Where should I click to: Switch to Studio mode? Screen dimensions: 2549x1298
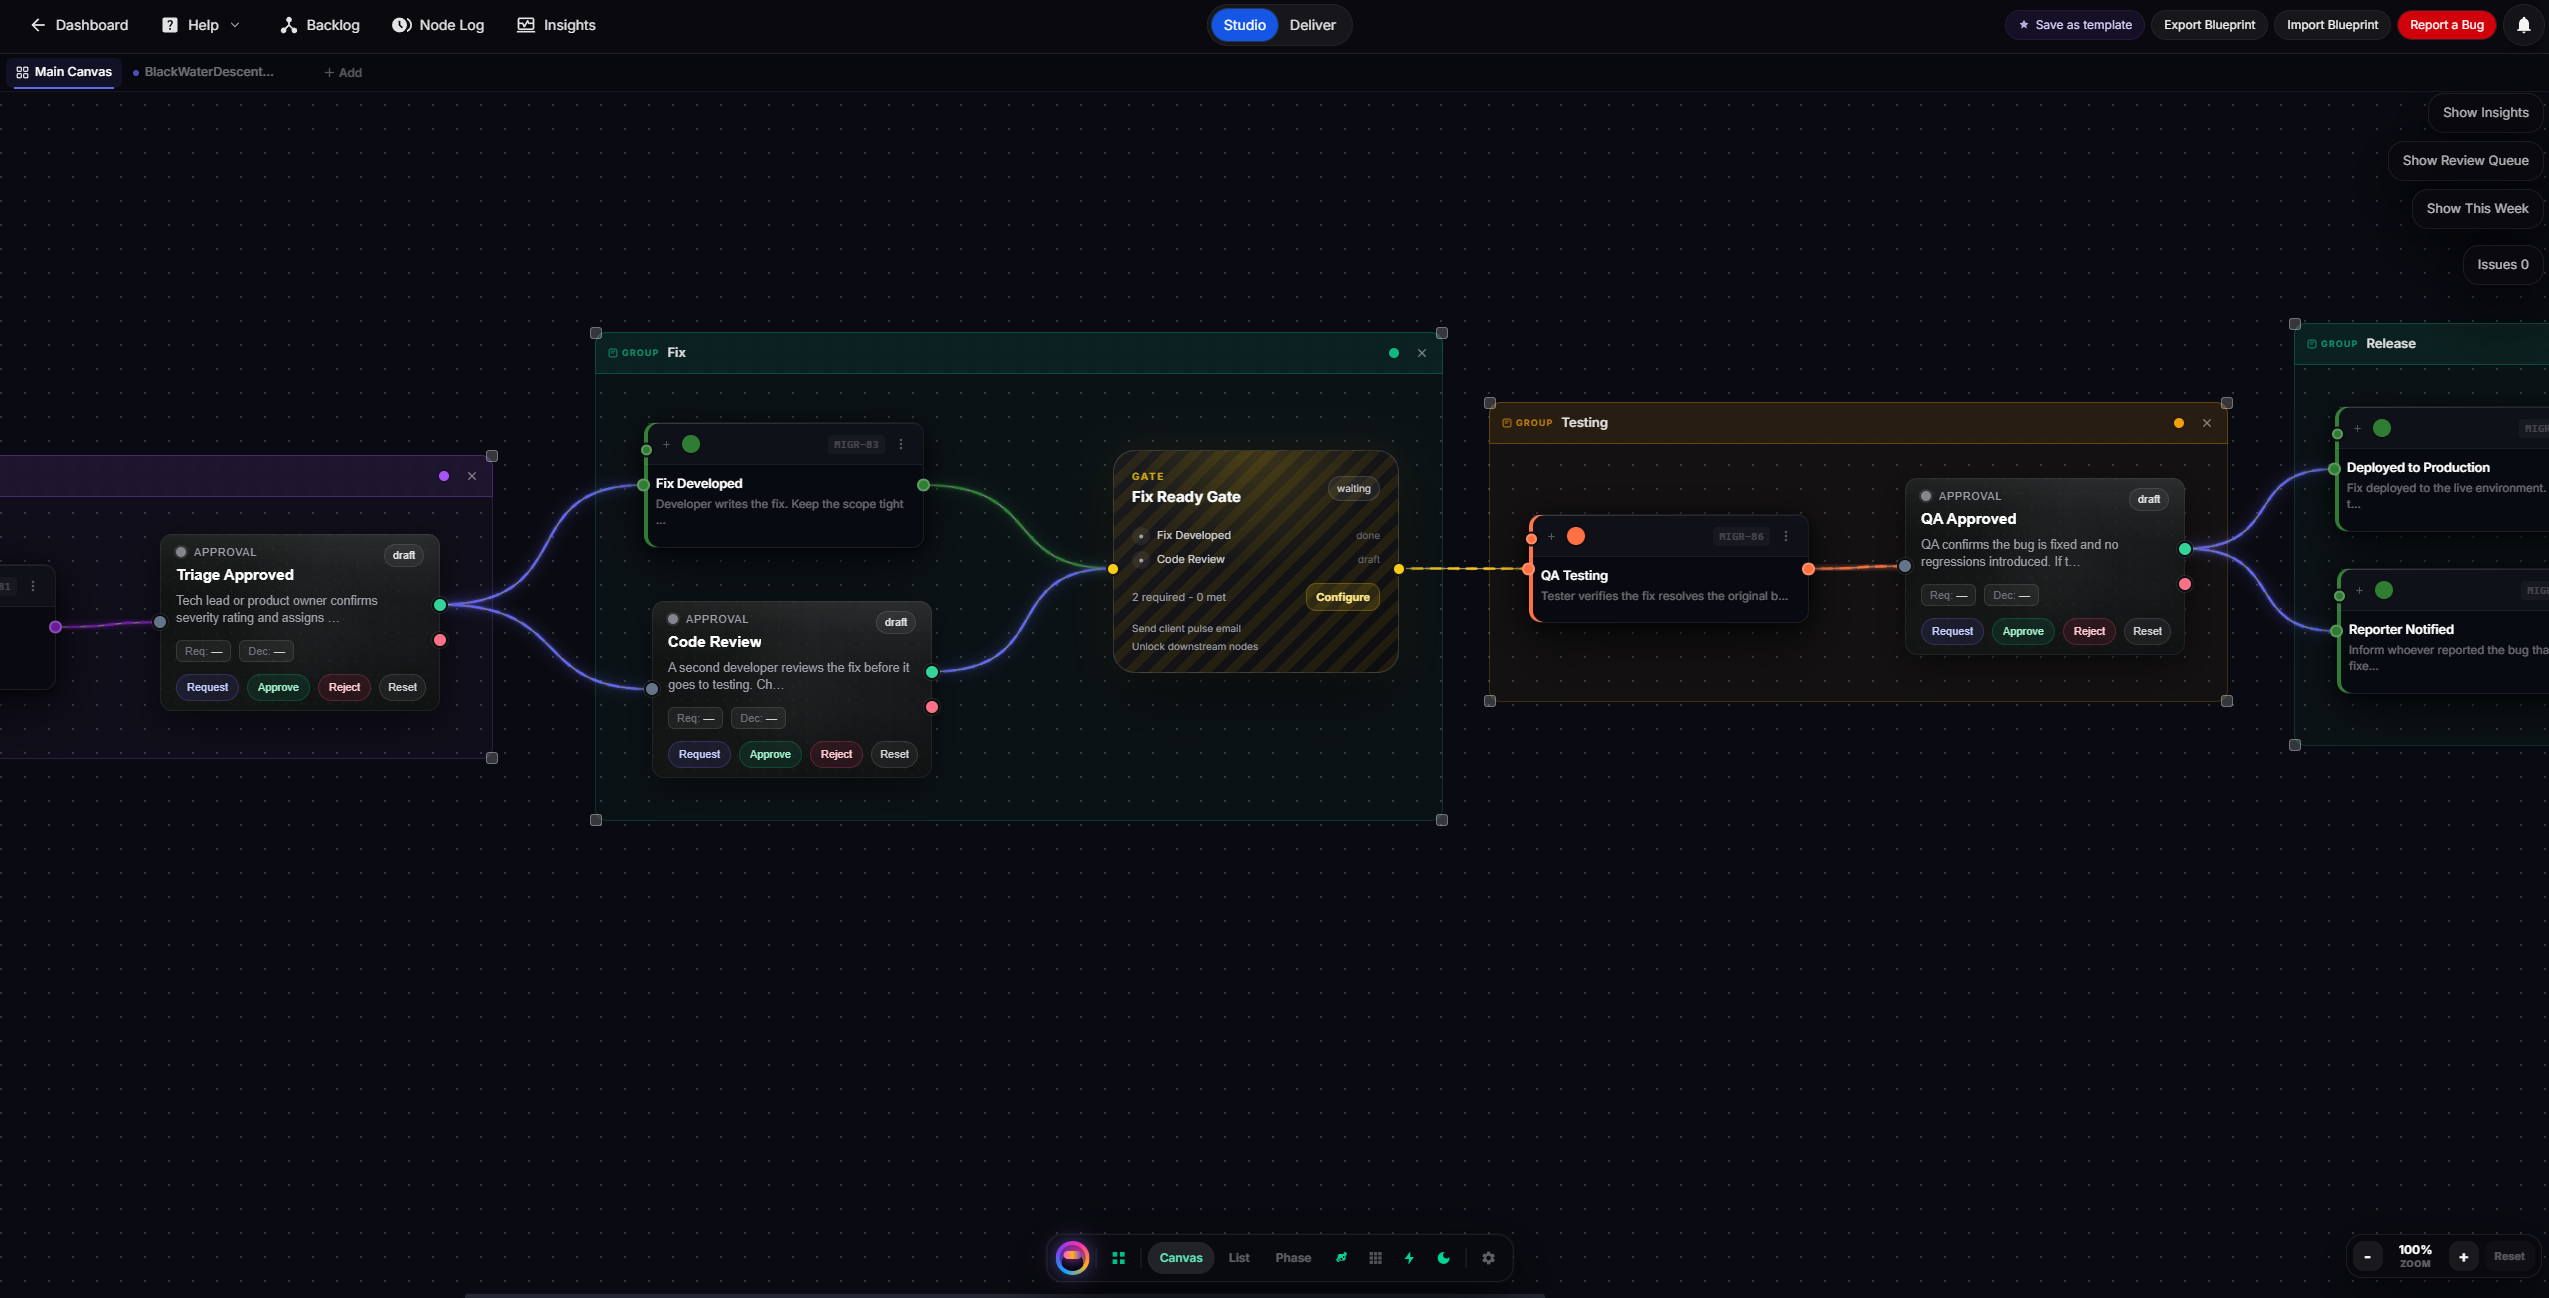(x=1244, y=25)
